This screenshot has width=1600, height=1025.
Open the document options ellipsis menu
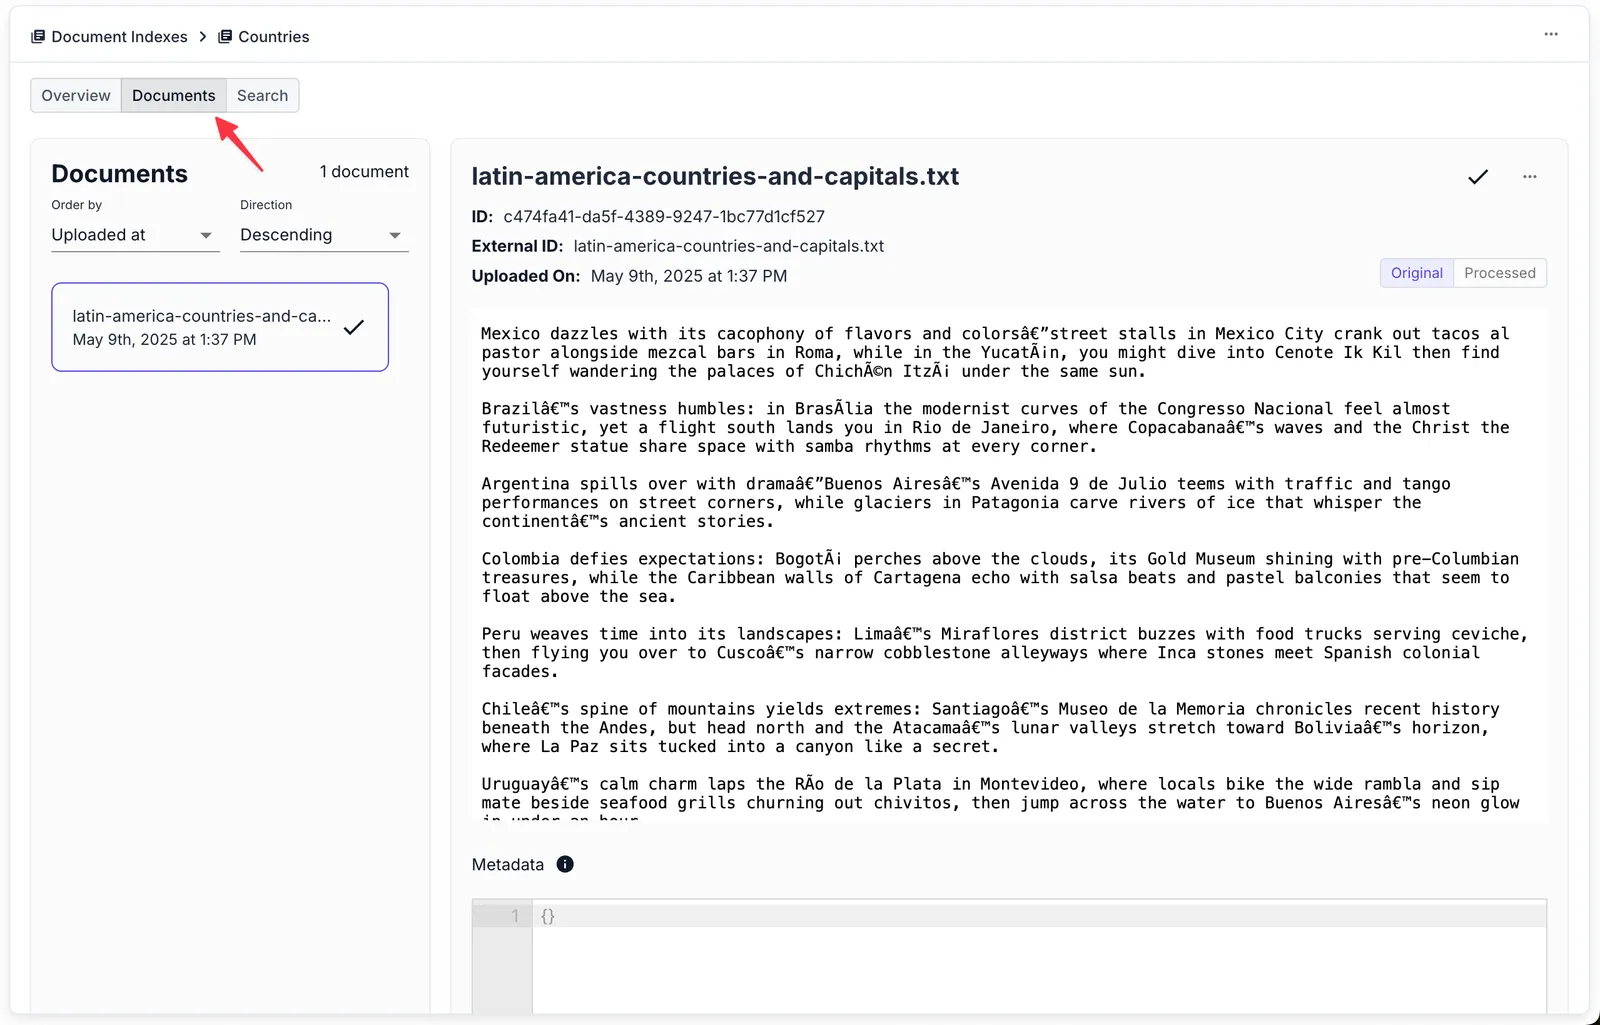tap(1530, 177)
